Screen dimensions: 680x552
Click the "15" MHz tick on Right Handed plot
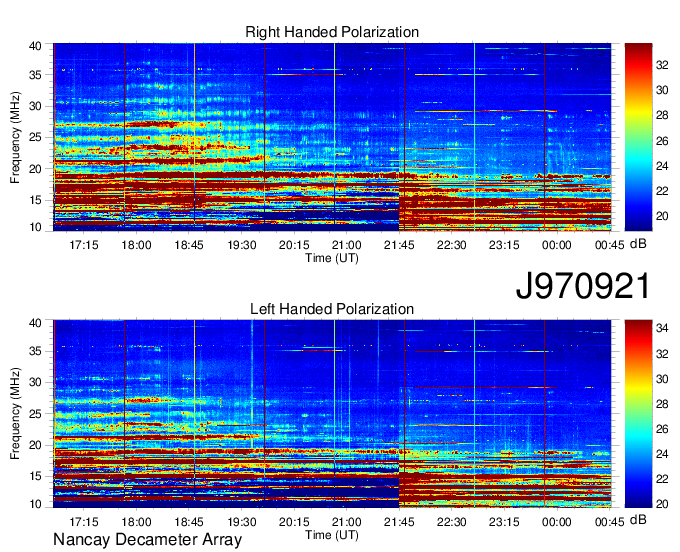35,200
